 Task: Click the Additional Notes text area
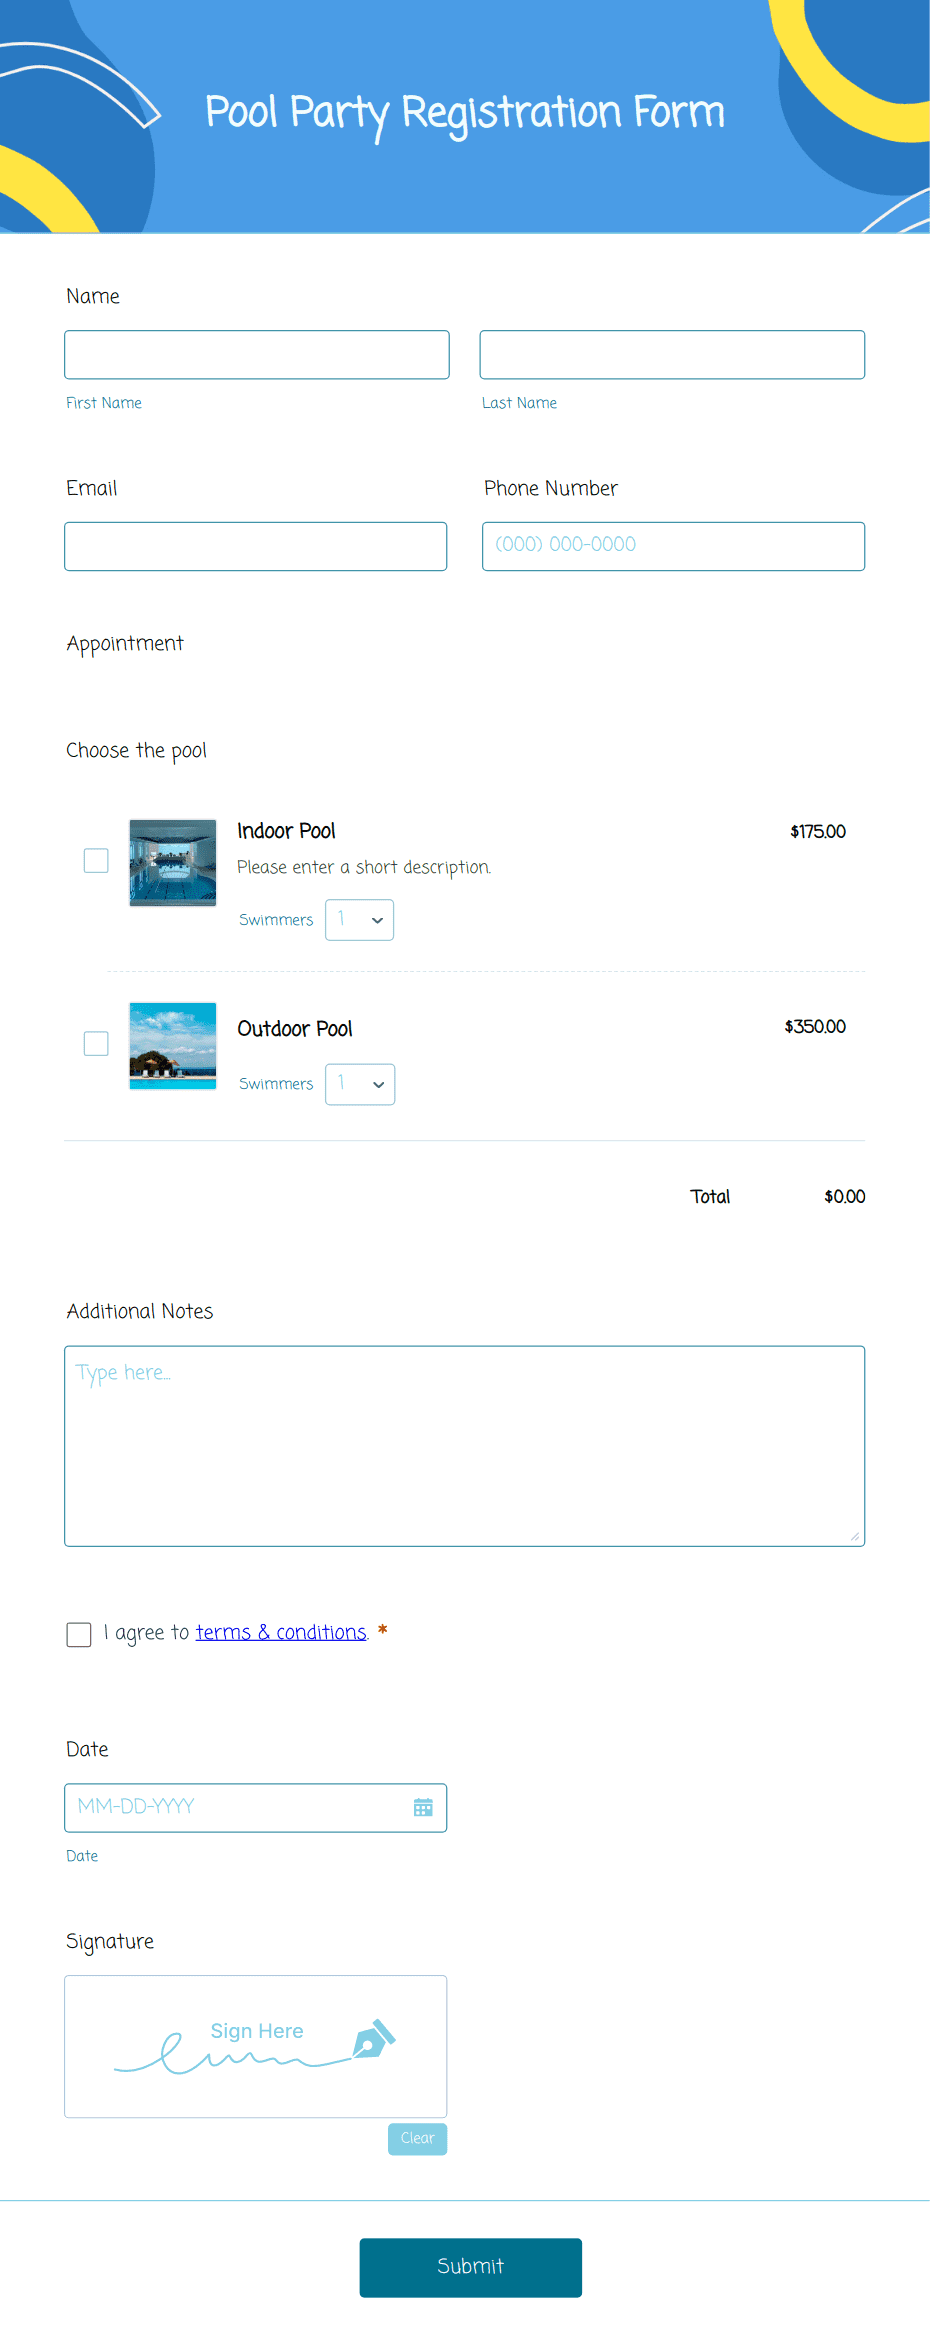pyautogui.click(x=465, y=1446)
